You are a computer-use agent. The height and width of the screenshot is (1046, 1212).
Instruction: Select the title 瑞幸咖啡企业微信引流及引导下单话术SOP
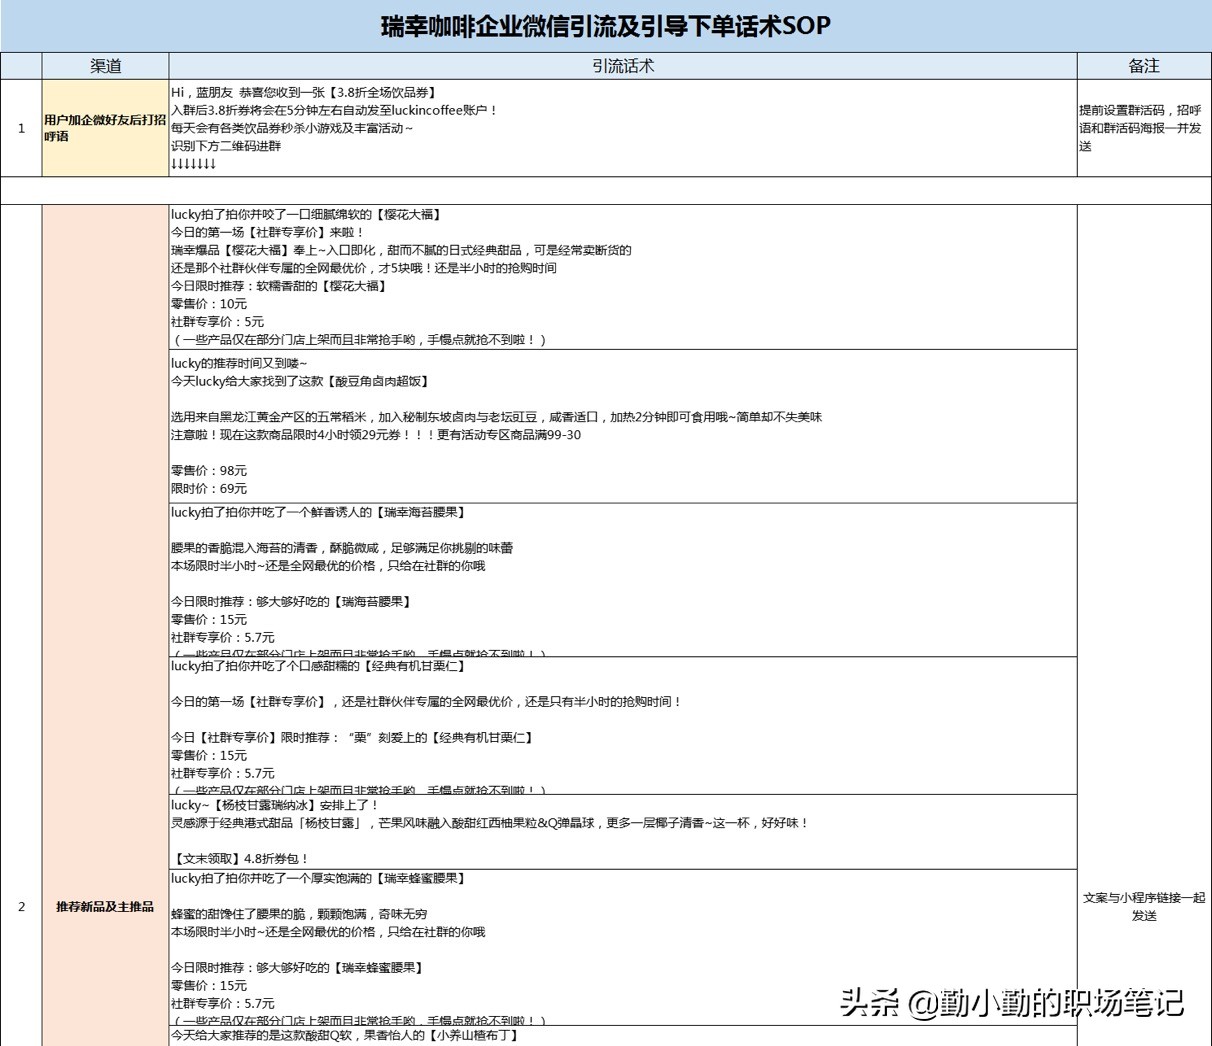pyautogui.click(x=606, y=24)
